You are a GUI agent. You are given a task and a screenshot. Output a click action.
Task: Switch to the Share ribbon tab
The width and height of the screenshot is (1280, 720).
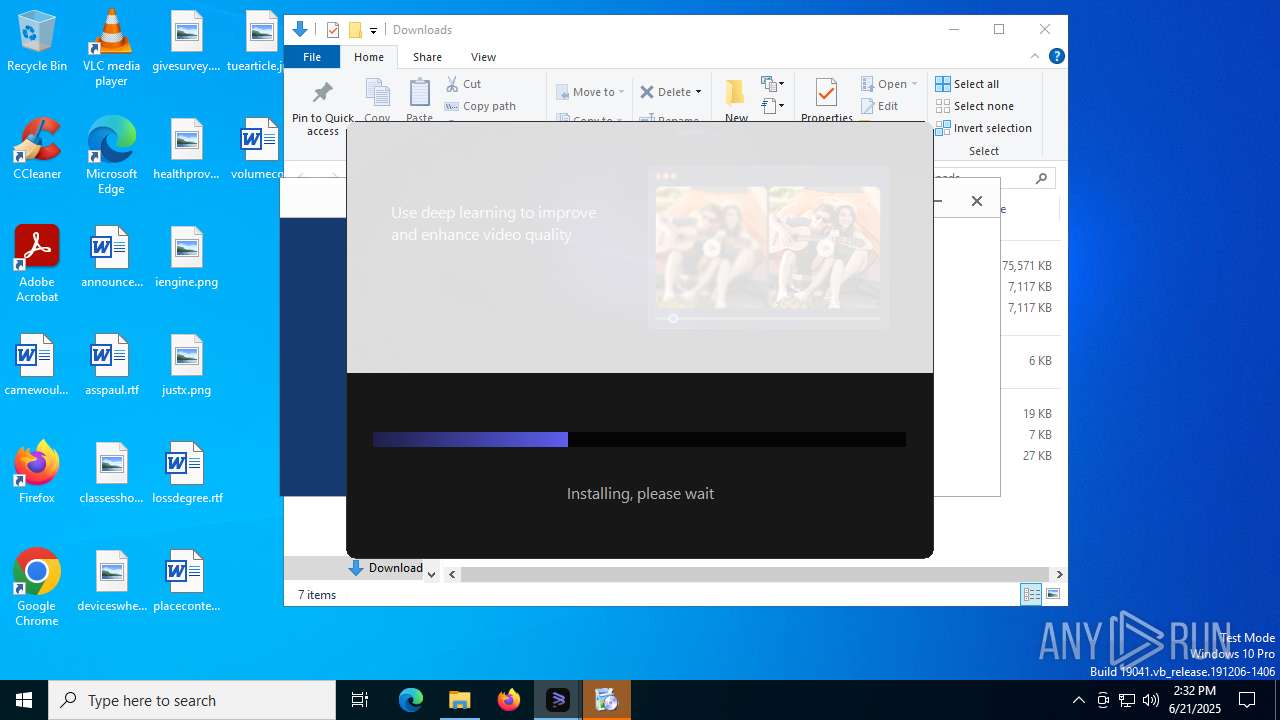point(427,57)
